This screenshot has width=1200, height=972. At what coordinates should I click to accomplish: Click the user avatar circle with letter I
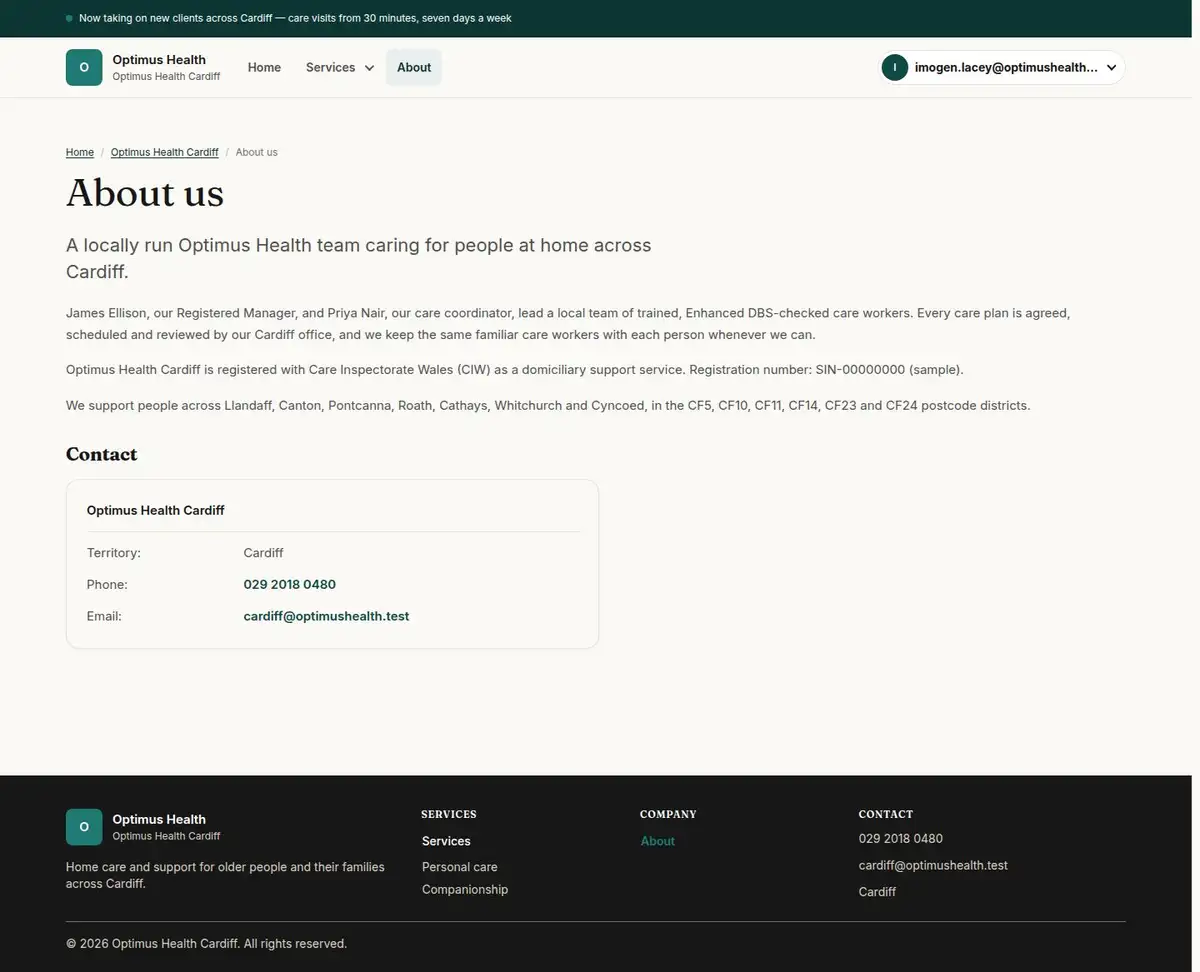click(894, 67)
